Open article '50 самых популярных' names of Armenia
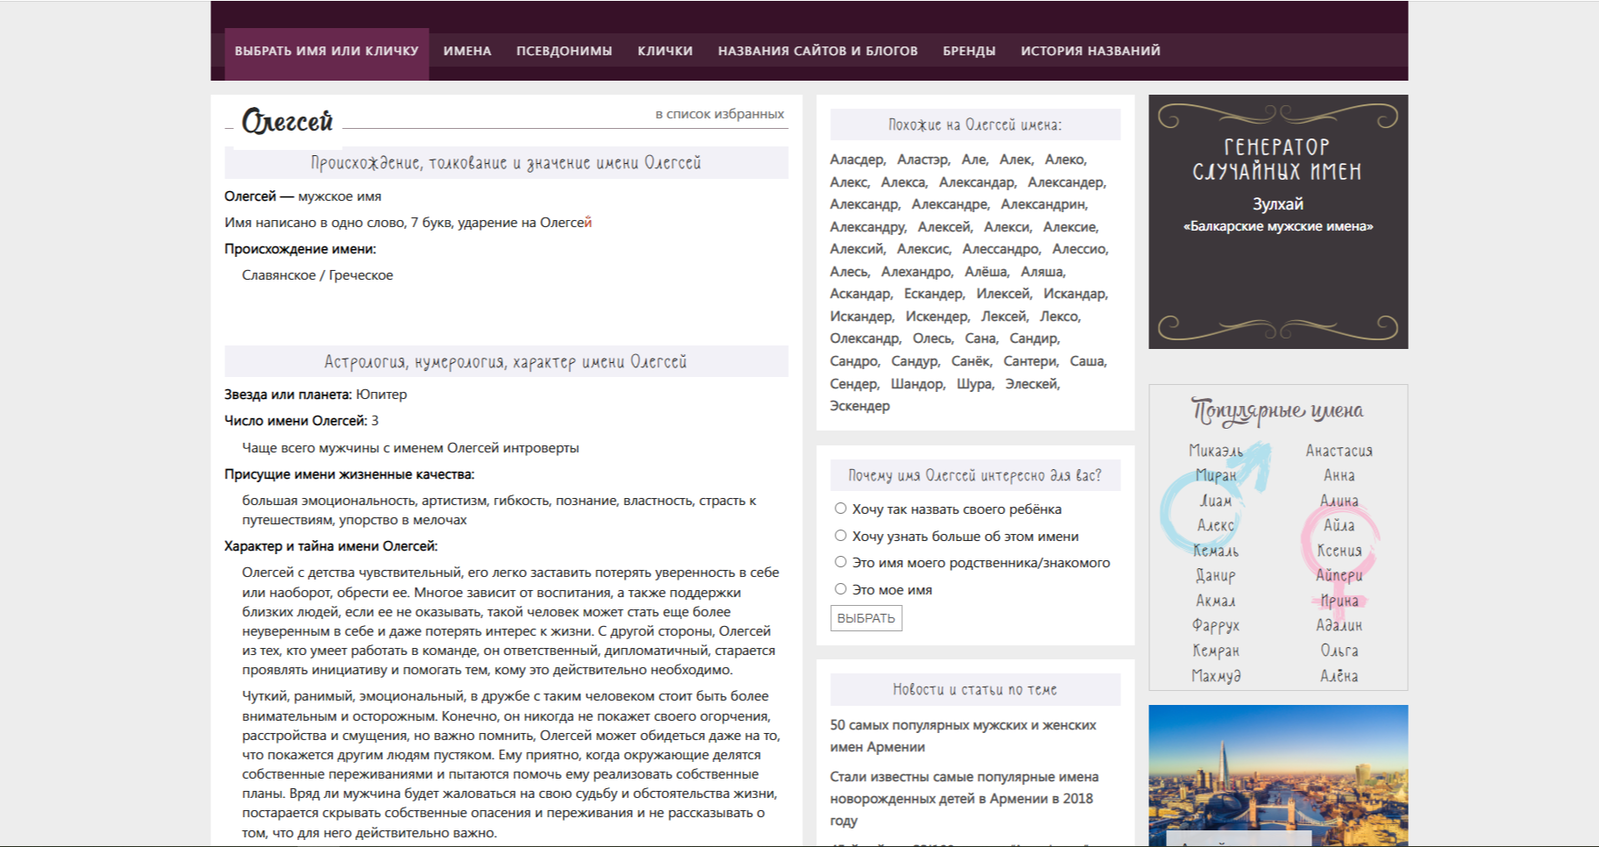Image resolution: width=1599 pixels, height=847 pixels. click(963, 736)
